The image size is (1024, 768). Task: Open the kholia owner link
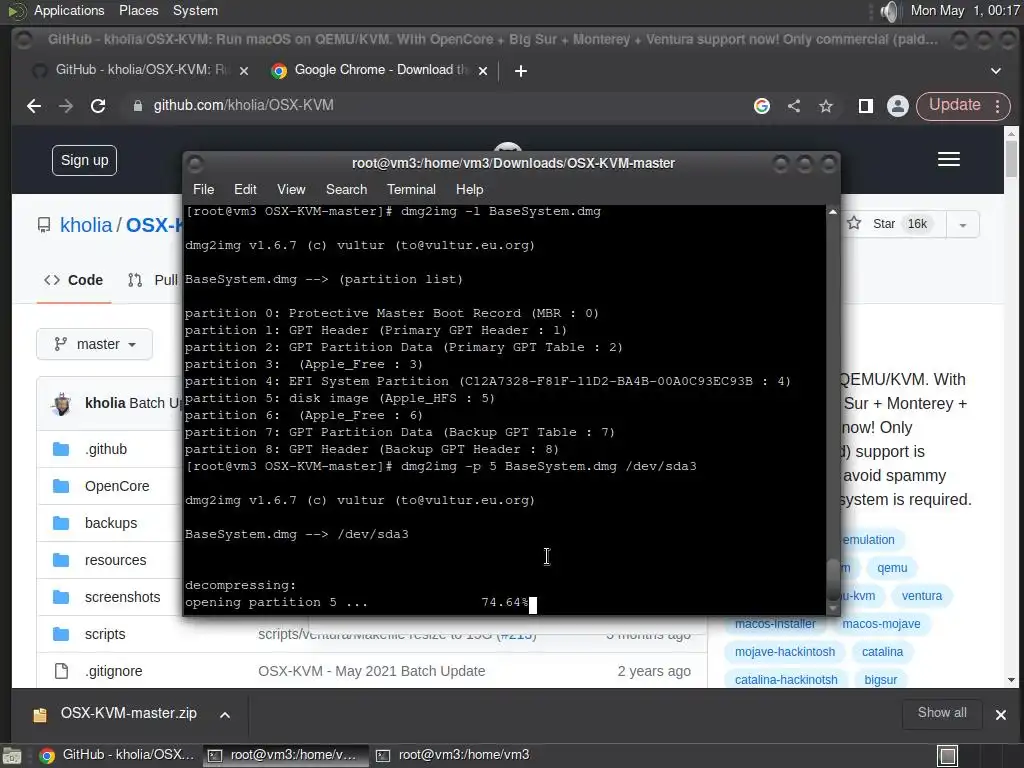point(86,225)
